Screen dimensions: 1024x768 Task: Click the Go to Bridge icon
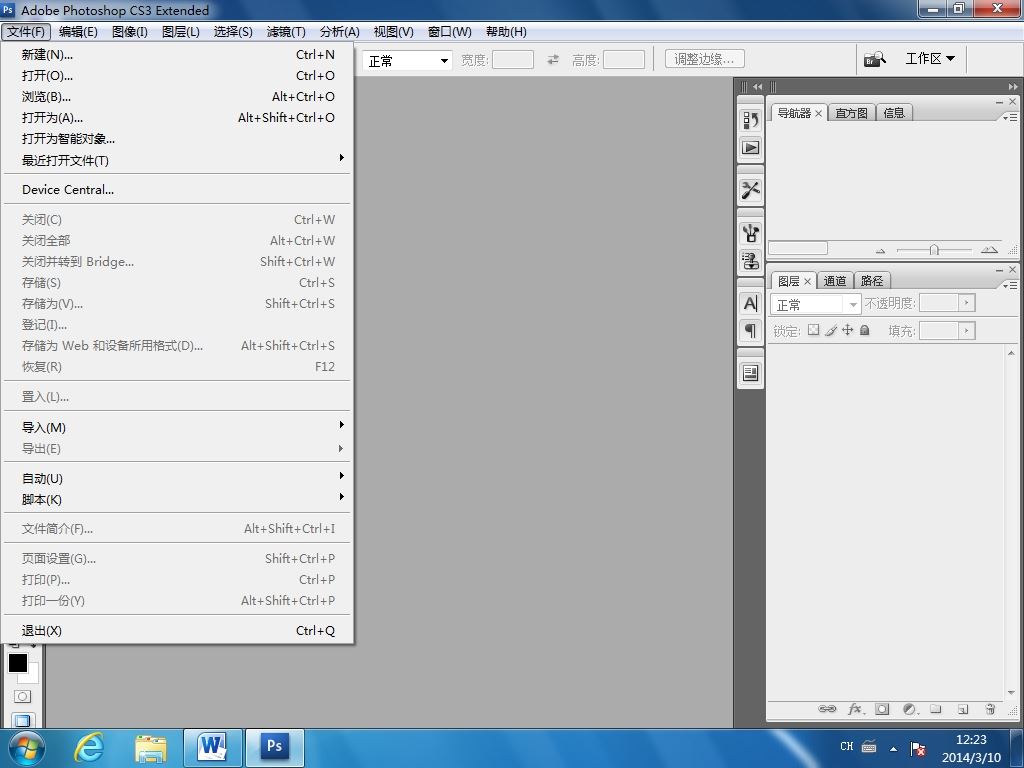tap(875, 59)
